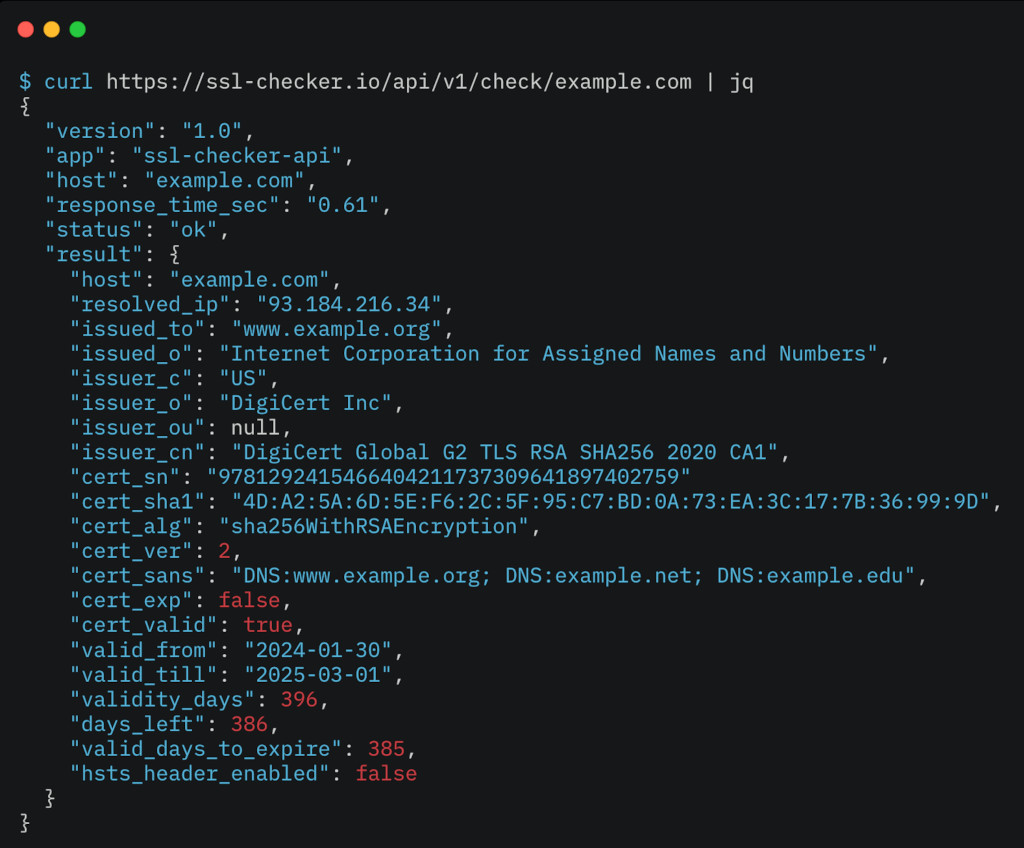The image size is (1024, 848).
Task: Click the red close window button
Action: click(x=26, y=30)
